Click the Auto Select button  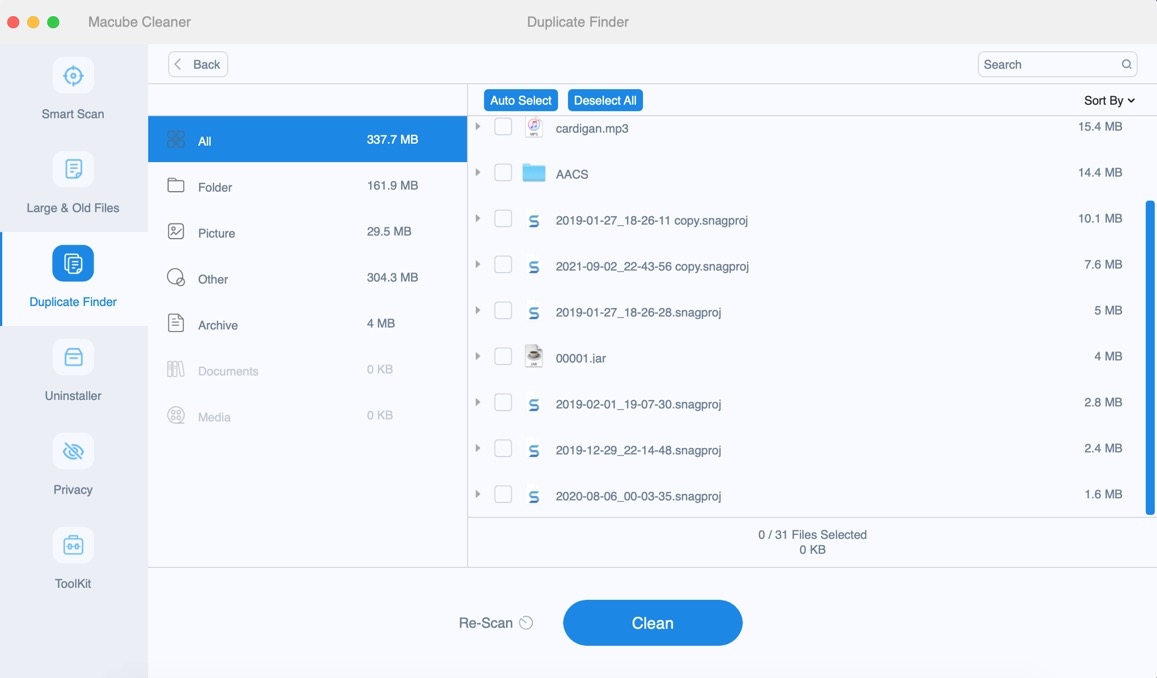(521, 100)
